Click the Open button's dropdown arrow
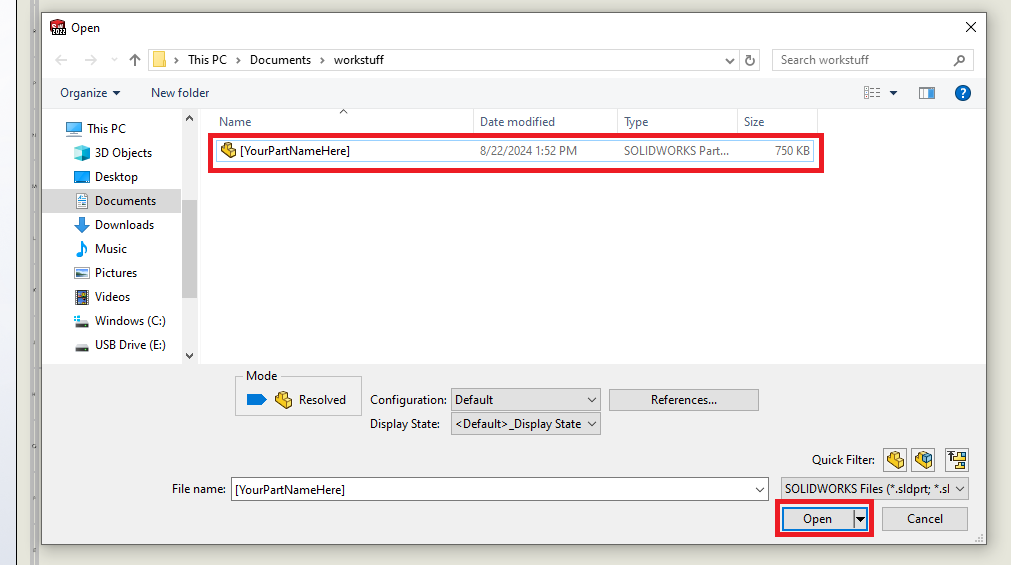Viewport: 1011px width, 565px height. coord(859,519)
